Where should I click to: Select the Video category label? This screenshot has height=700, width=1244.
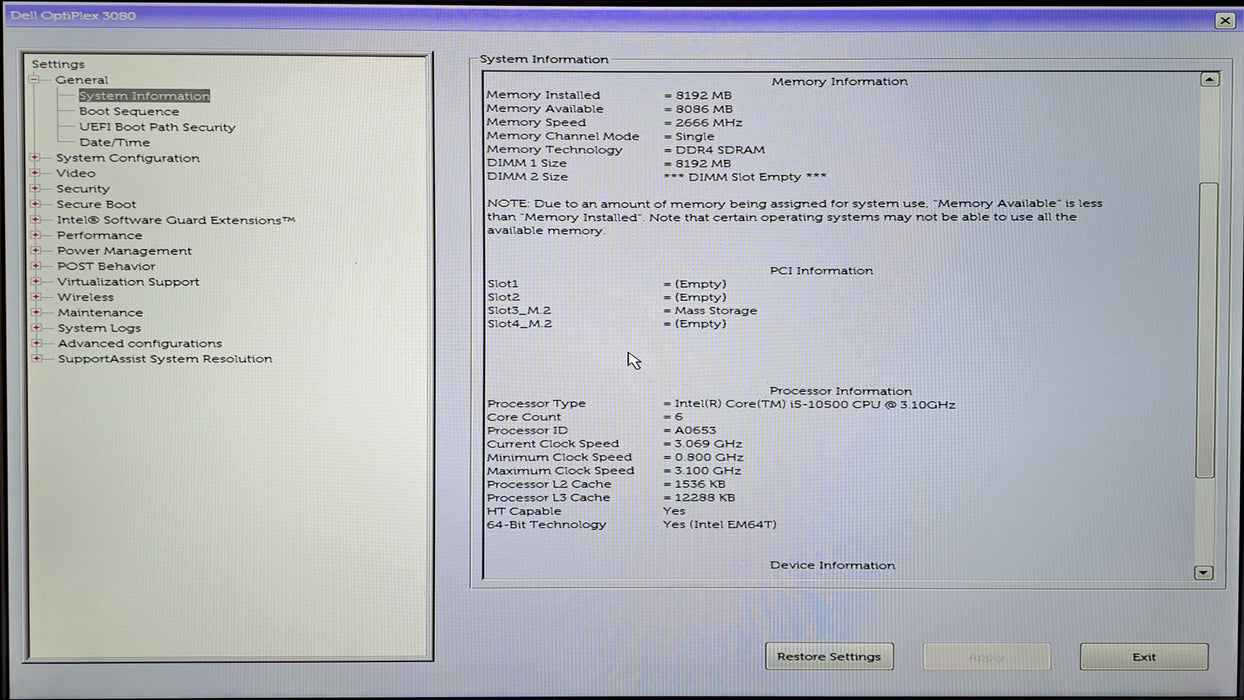coord(76,173)
